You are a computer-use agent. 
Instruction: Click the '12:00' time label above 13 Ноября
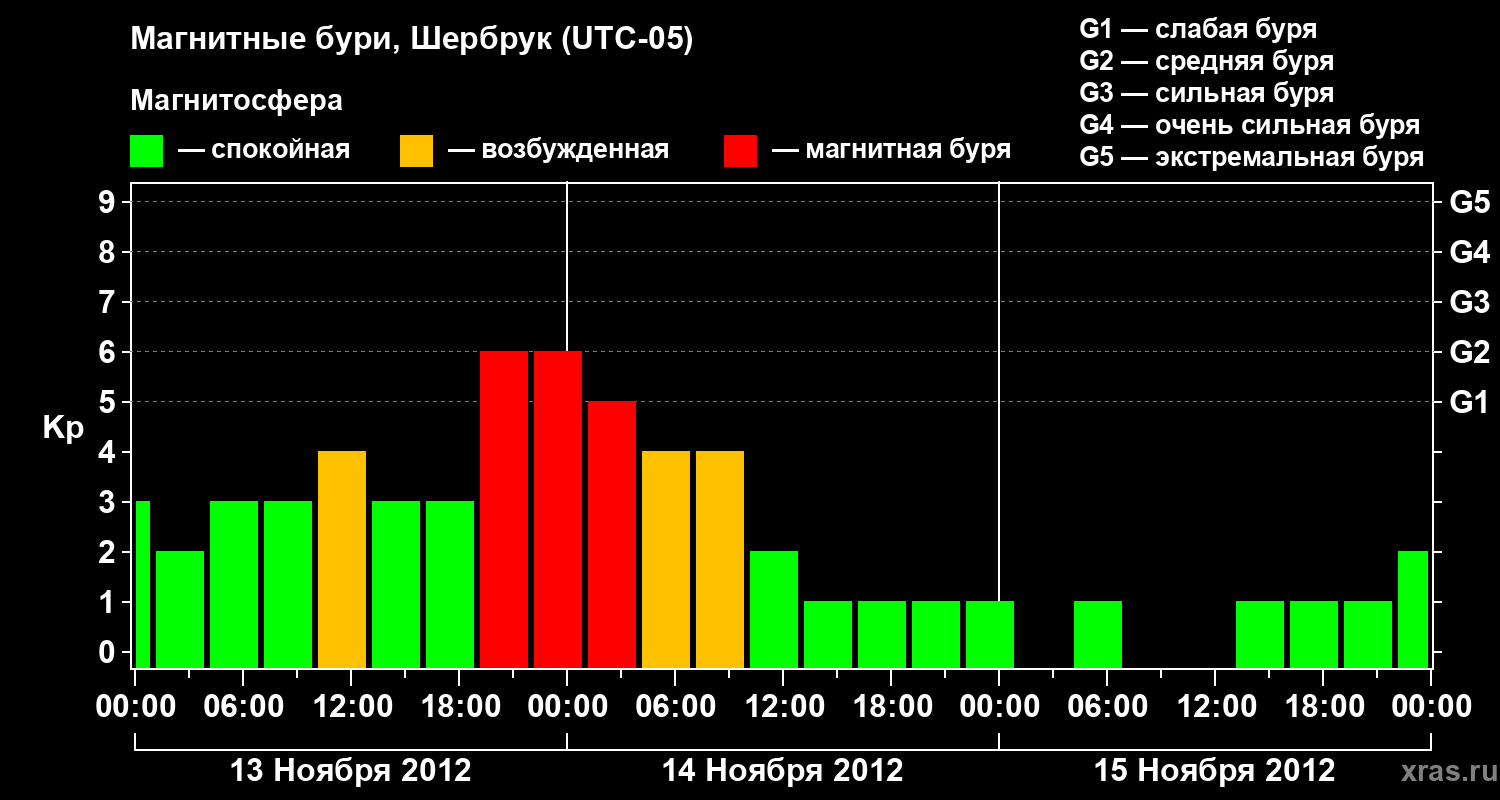click(x=351, y=706)
